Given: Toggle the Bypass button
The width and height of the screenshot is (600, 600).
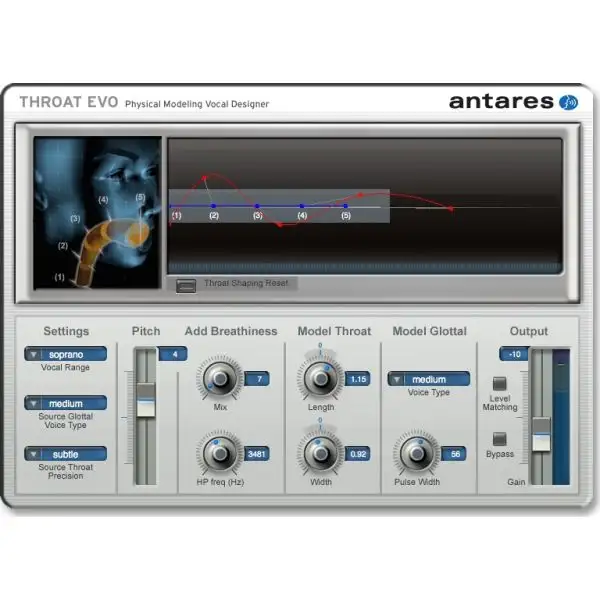Looking at the screenshot, I should click(499, 439).
